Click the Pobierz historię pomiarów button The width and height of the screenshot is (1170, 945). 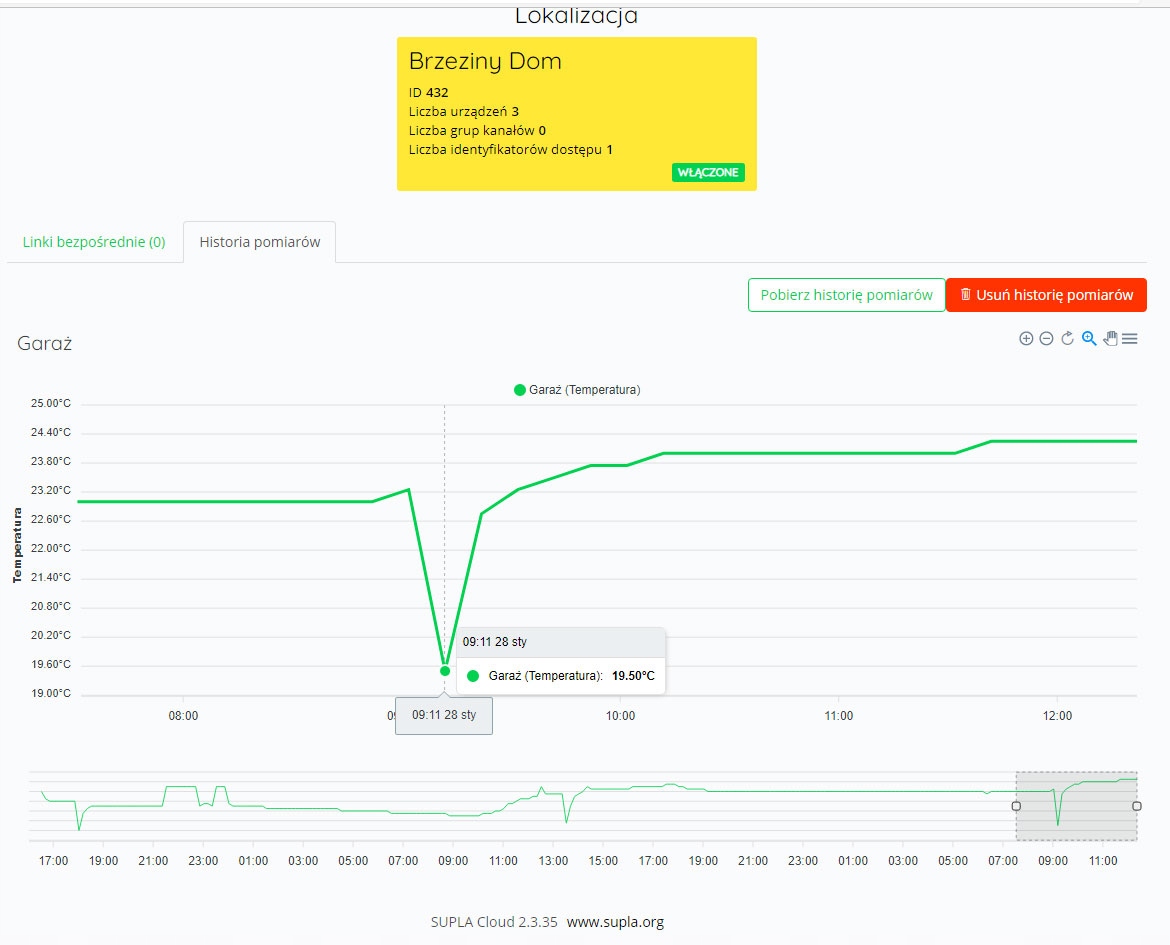(x=846, y=294)
